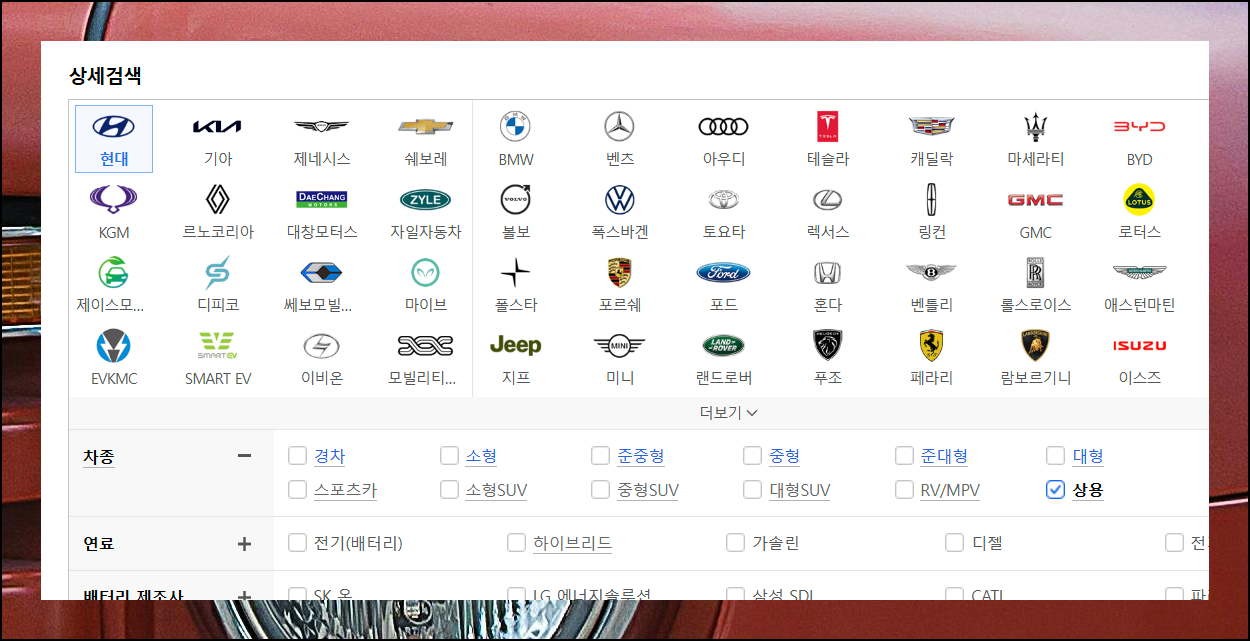Screen dimensions: 1250x641
Task: Choose the Polestar (폴스타) star logo
Action: pyautogui.click(x=515, y=272)
